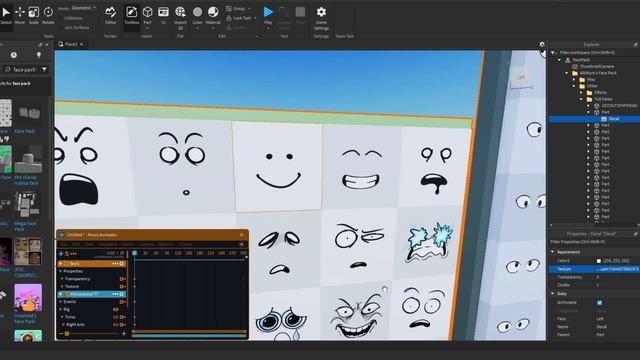Toggle keyframe key for Events track

(122, 302)
